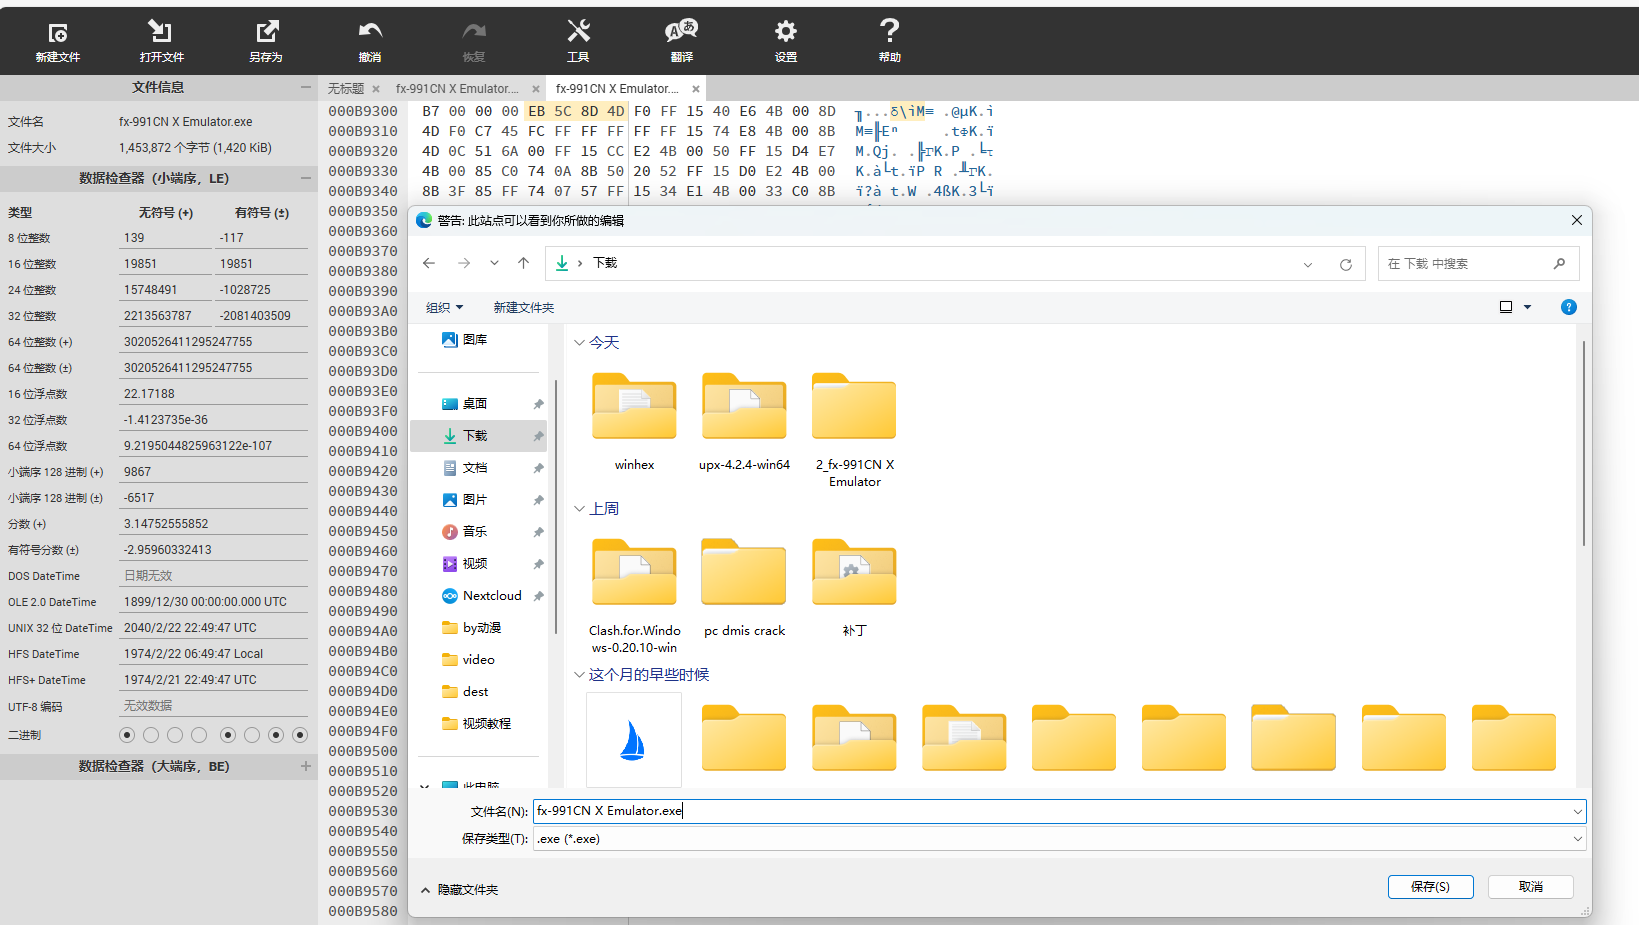This screenshot has height=925, width=1639.
Task: Toggle the fifth 二进制 bit radio
Action: point(228,735)
